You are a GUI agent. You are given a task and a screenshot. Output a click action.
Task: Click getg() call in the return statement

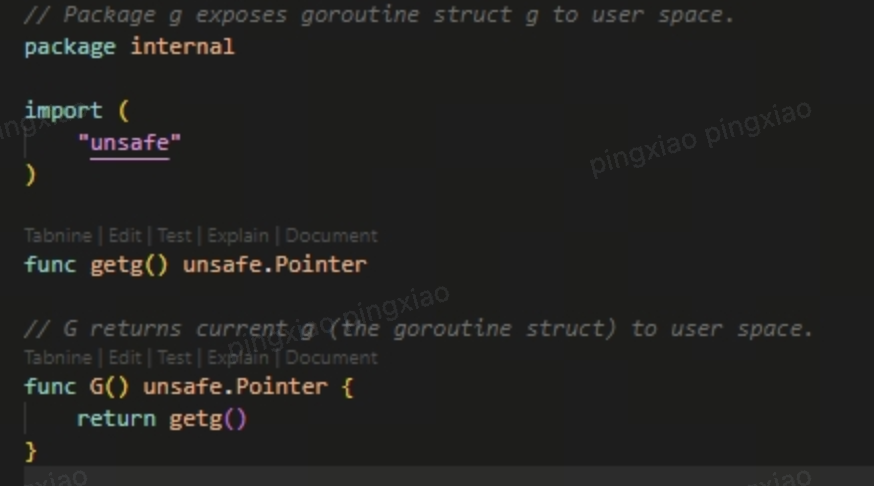pyautogui.click(x=207, y=419)
